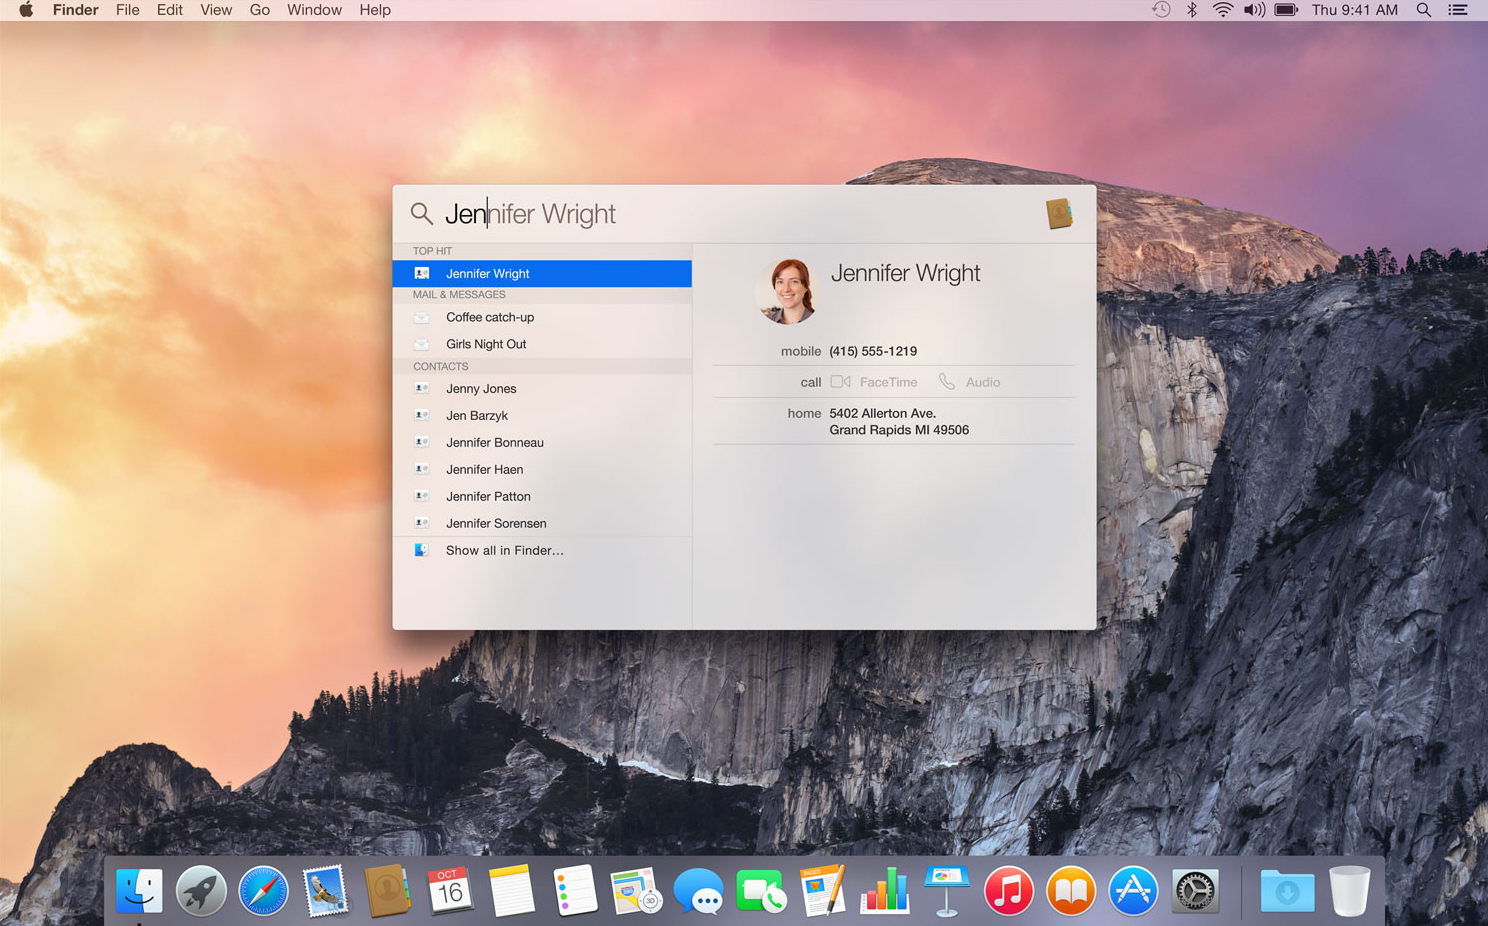Select the Coffee catch-up mail result
Image resolution: width=1488 pixels, height=926 pixels.
click(490, 317)
